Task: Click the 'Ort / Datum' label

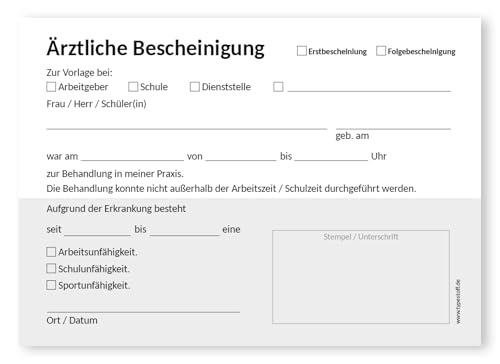Action: [x=72, y=320]
